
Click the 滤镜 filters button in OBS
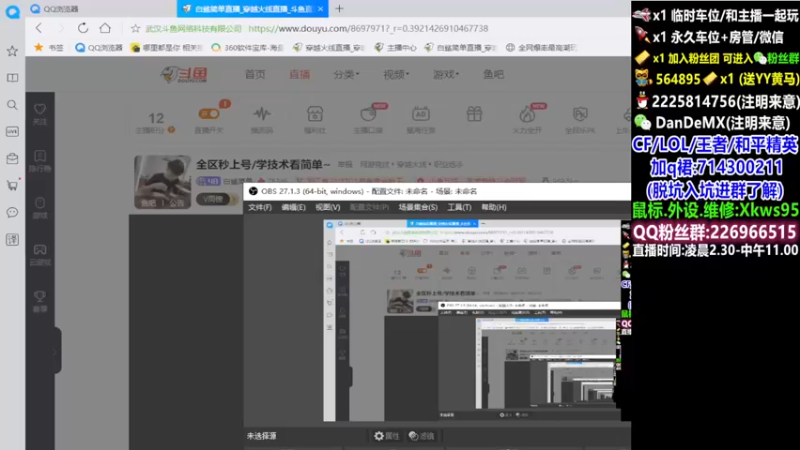(421, 436)
